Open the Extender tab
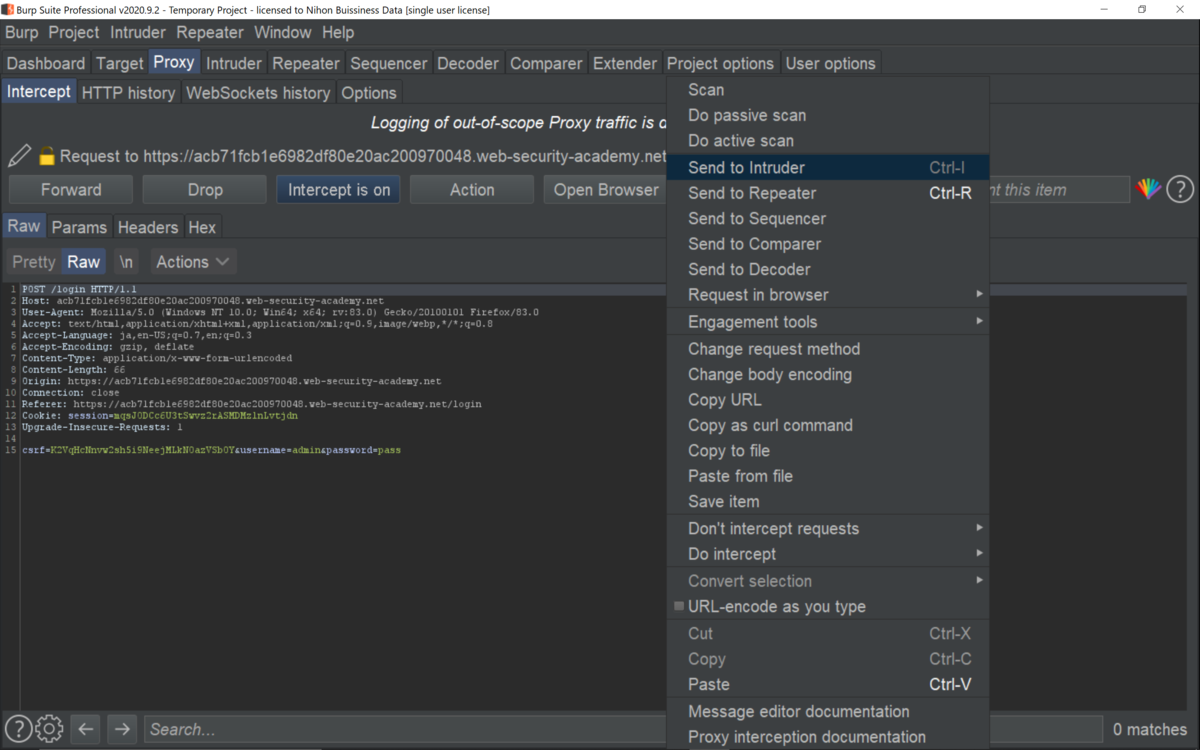 coord(625,63)
